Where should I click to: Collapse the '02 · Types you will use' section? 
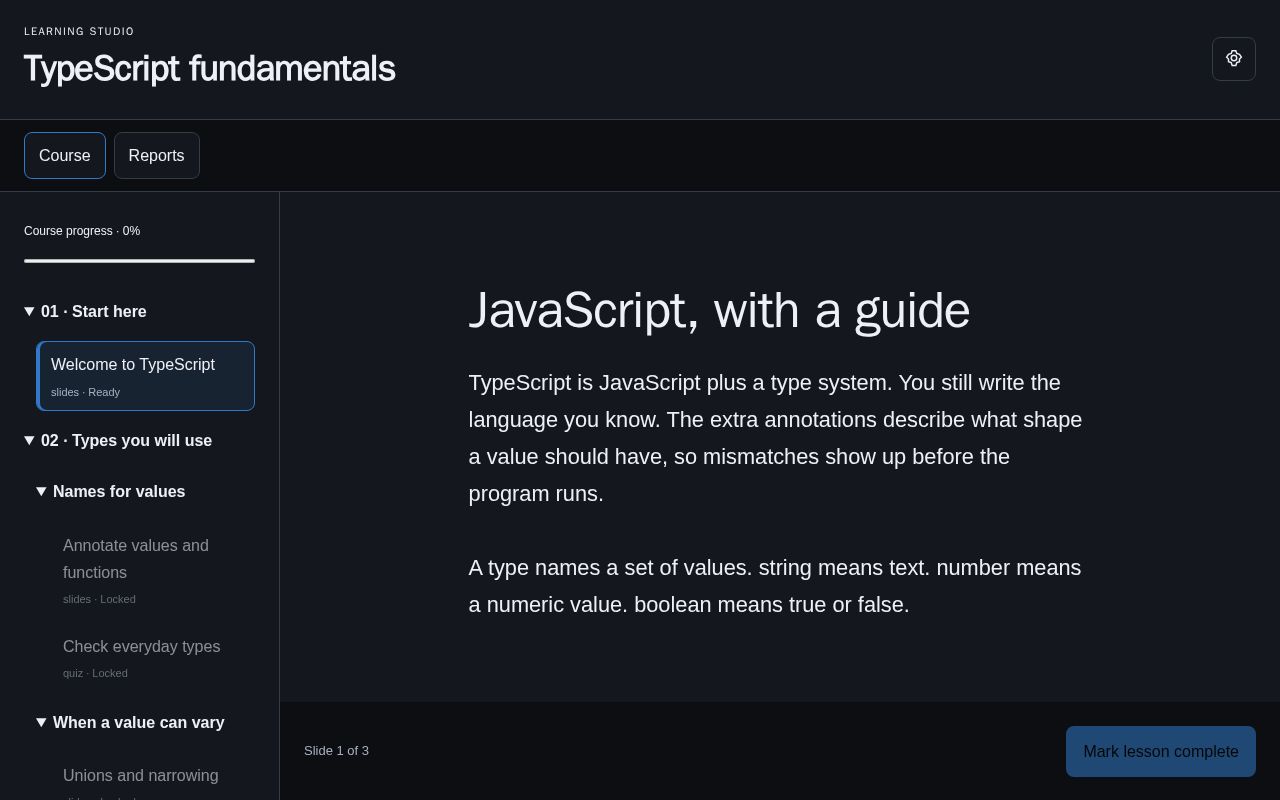tap(139, 441)
